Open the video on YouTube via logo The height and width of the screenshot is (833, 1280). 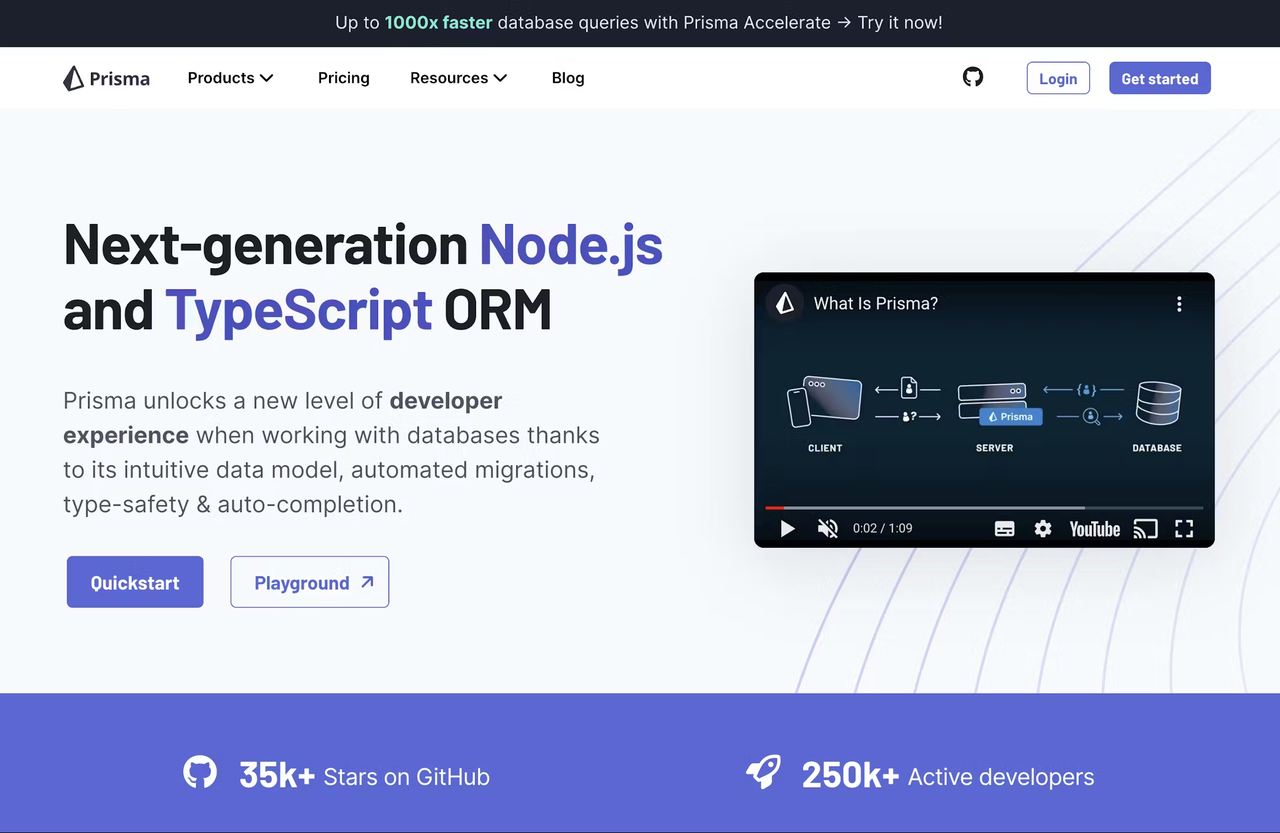(1095, 528)
